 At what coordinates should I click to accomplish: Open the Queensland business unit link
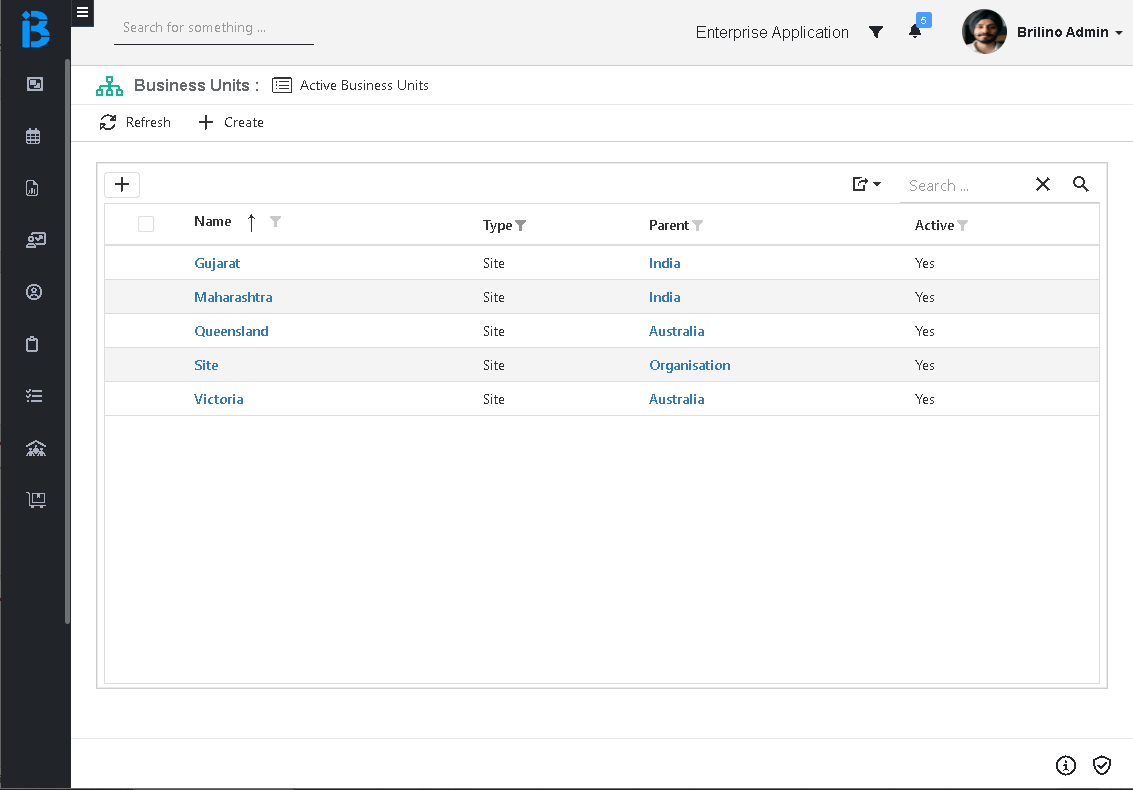231,331
